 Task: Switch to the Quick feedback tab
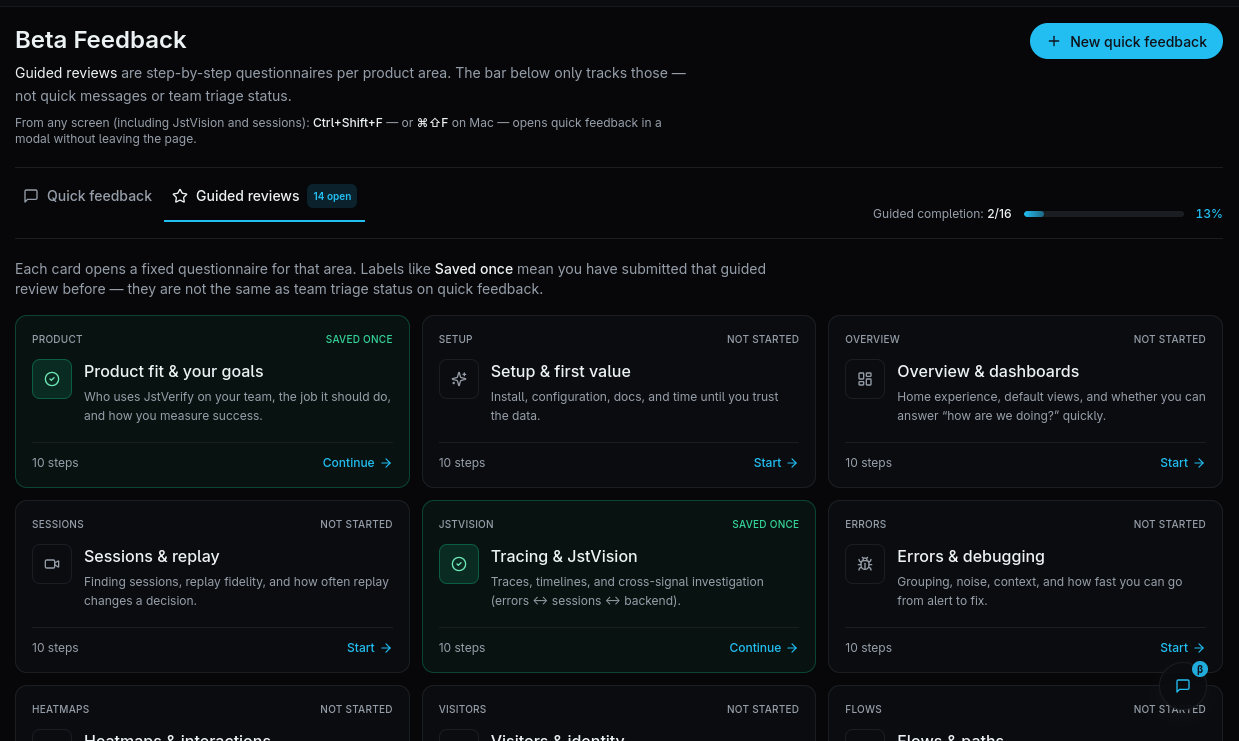[x=88, y=196]
